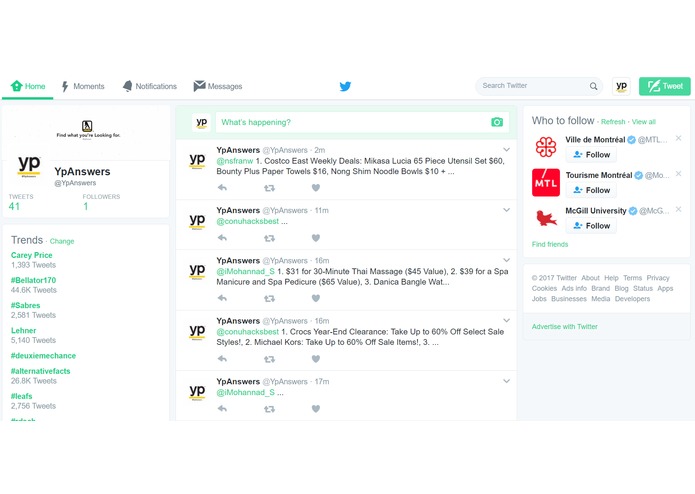This screenshot has height=494, width=695.
Task: Open the #Sabres trend
Action: (x=25, y=305)
